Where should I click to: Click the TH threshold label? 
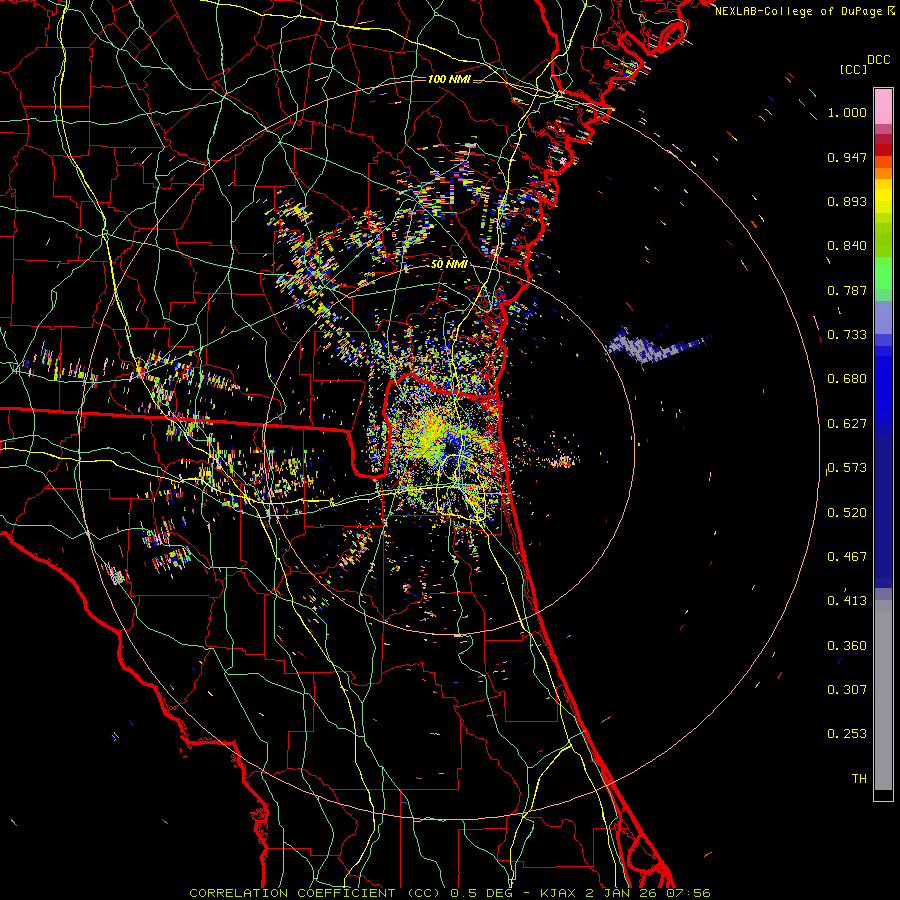tap(859, 779)
